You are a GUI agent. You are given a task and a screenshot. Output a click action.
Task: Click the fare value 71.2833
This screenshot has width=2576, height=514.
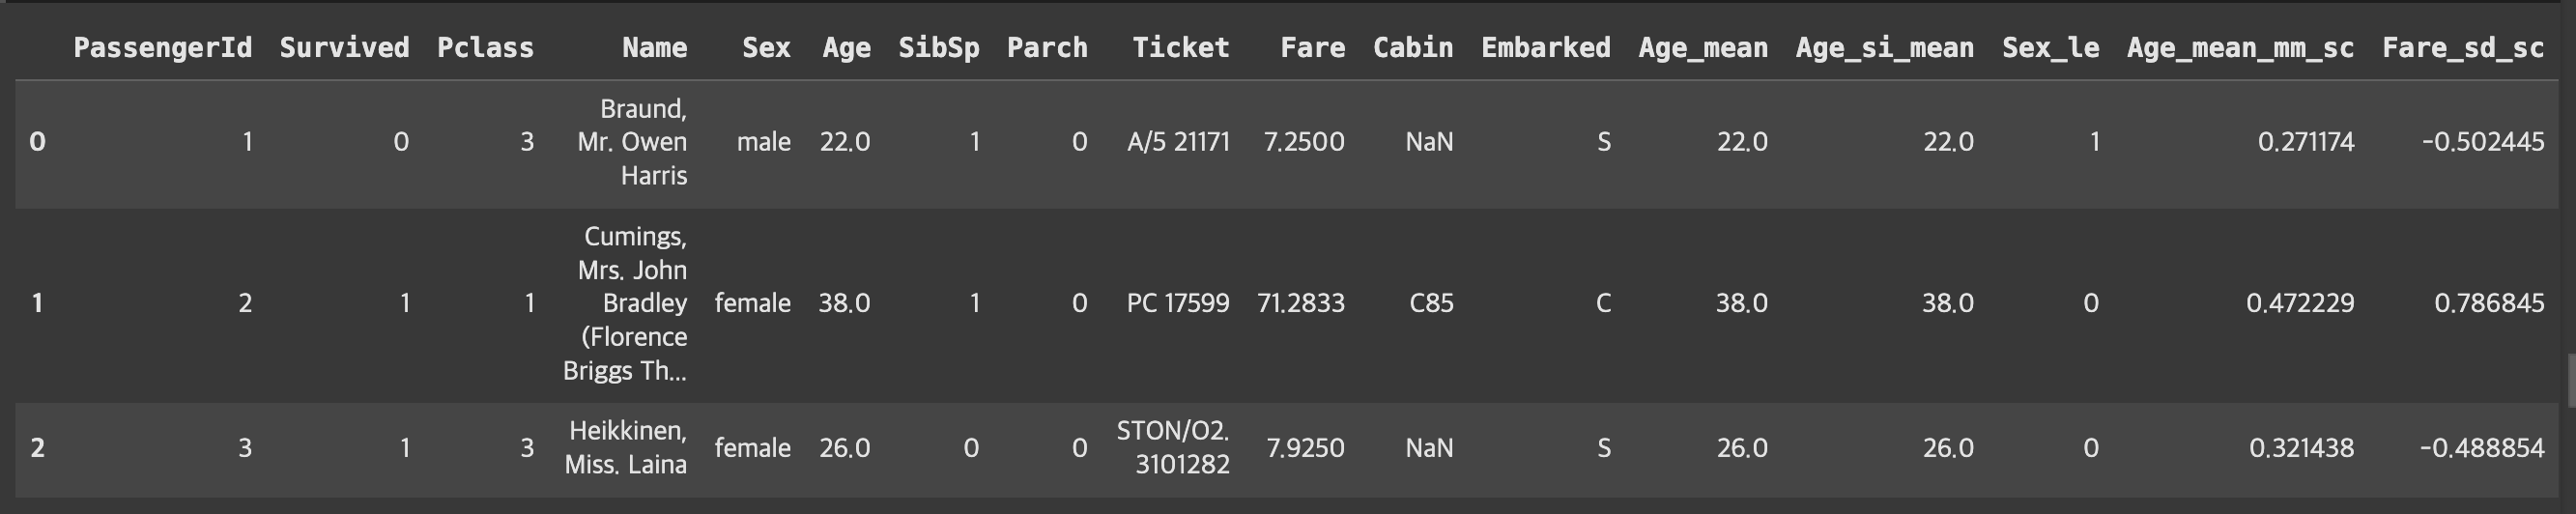click(1300, 303)
